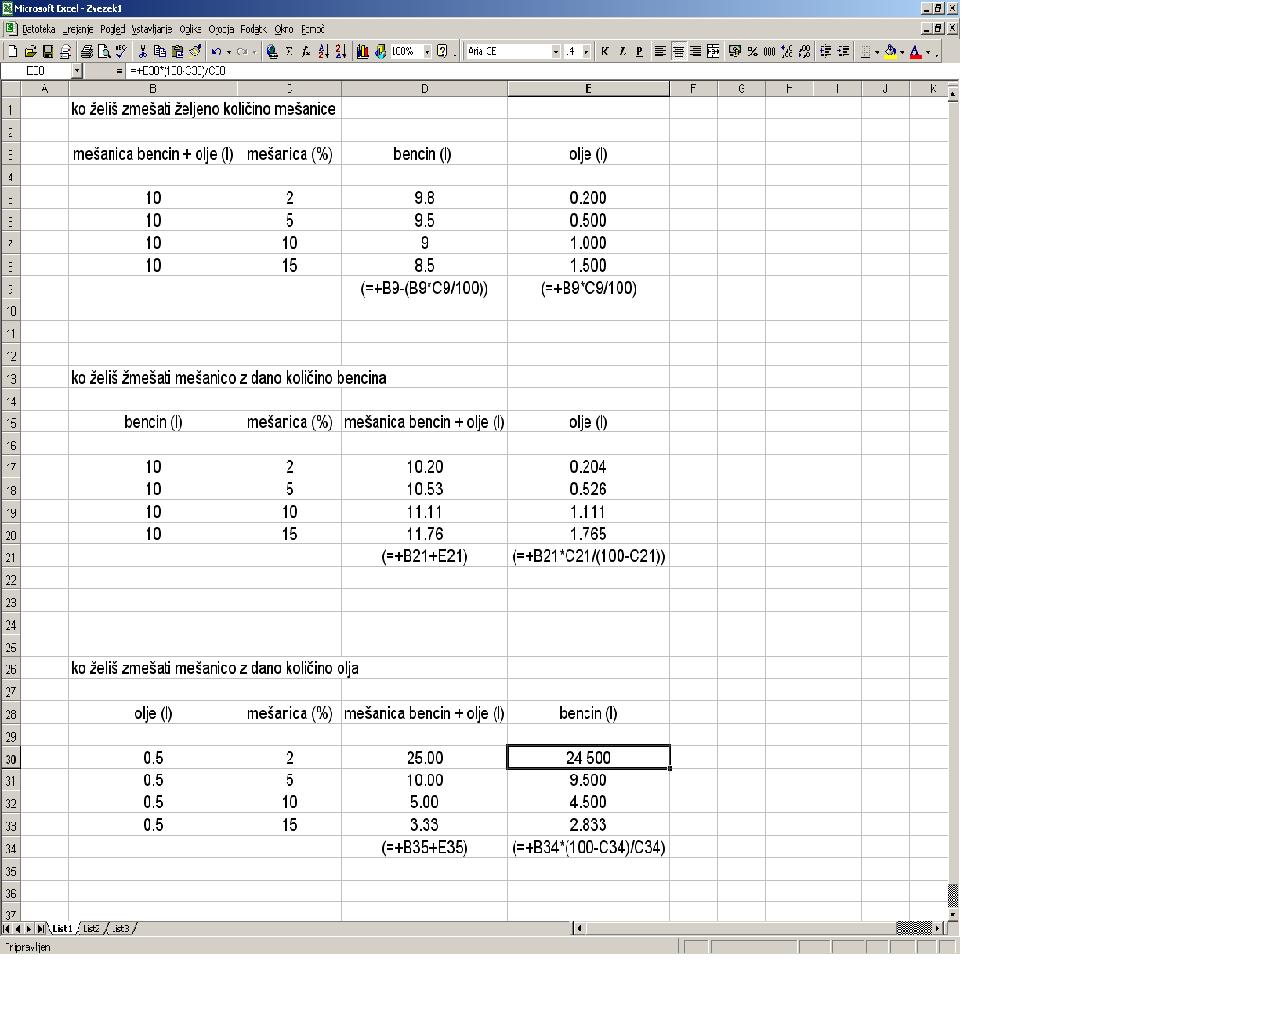Toggle the center alignment button

tap(678, 51)
